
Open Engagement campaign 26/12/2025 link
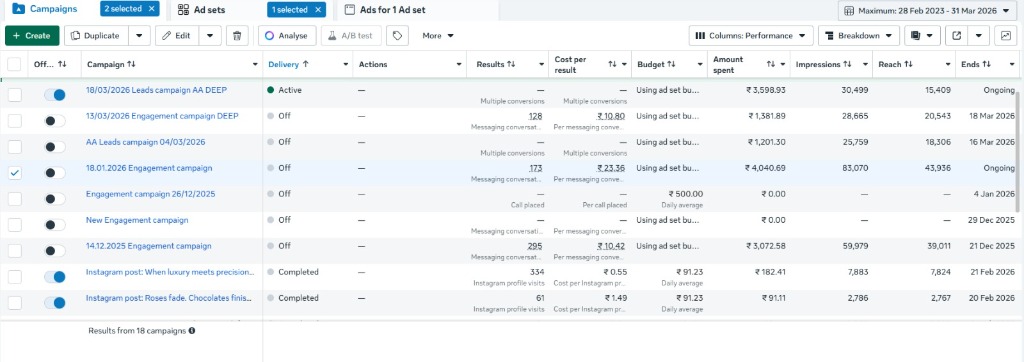pyautogui.click(x=151, y=194)
